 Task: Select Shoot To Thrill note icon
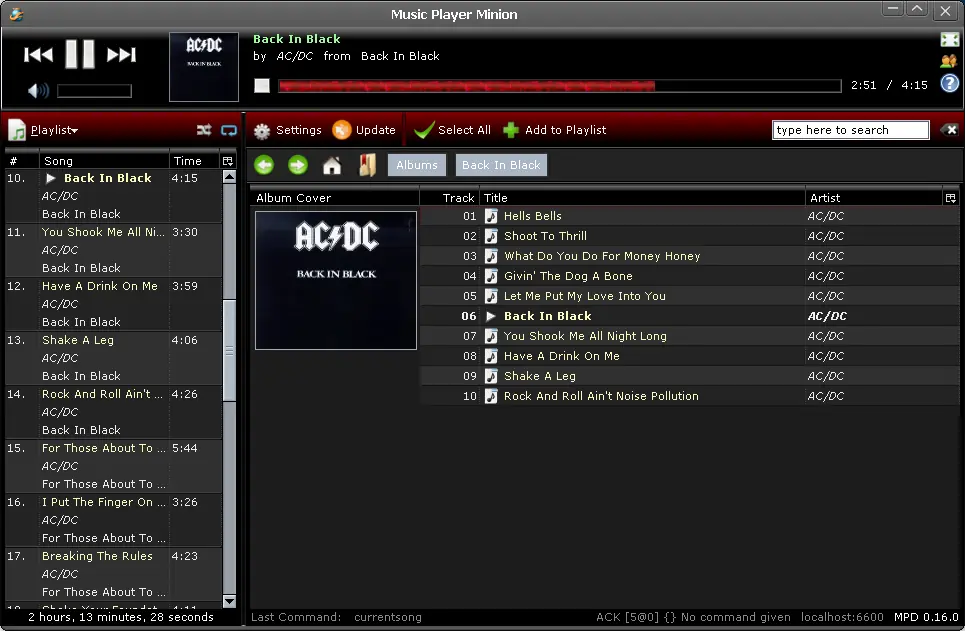pos(491,236)
